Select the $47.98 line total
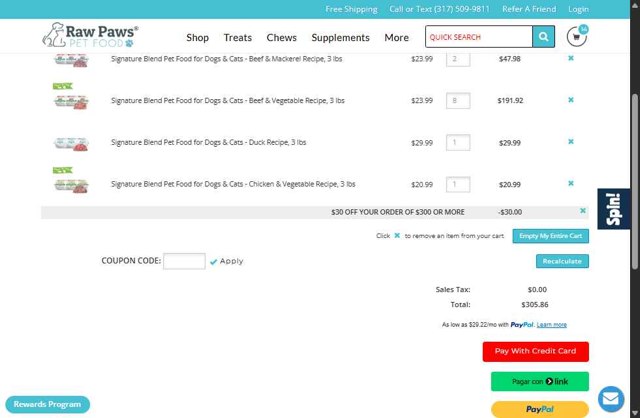 pos(510,59)
